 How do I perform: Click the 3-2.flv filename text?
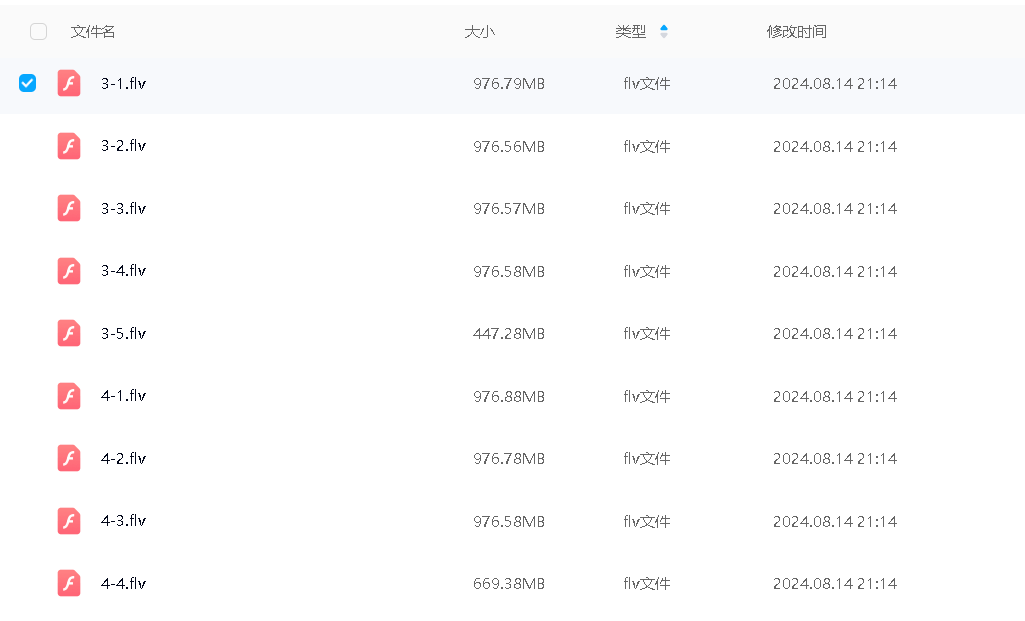click(x=123, y=146)
